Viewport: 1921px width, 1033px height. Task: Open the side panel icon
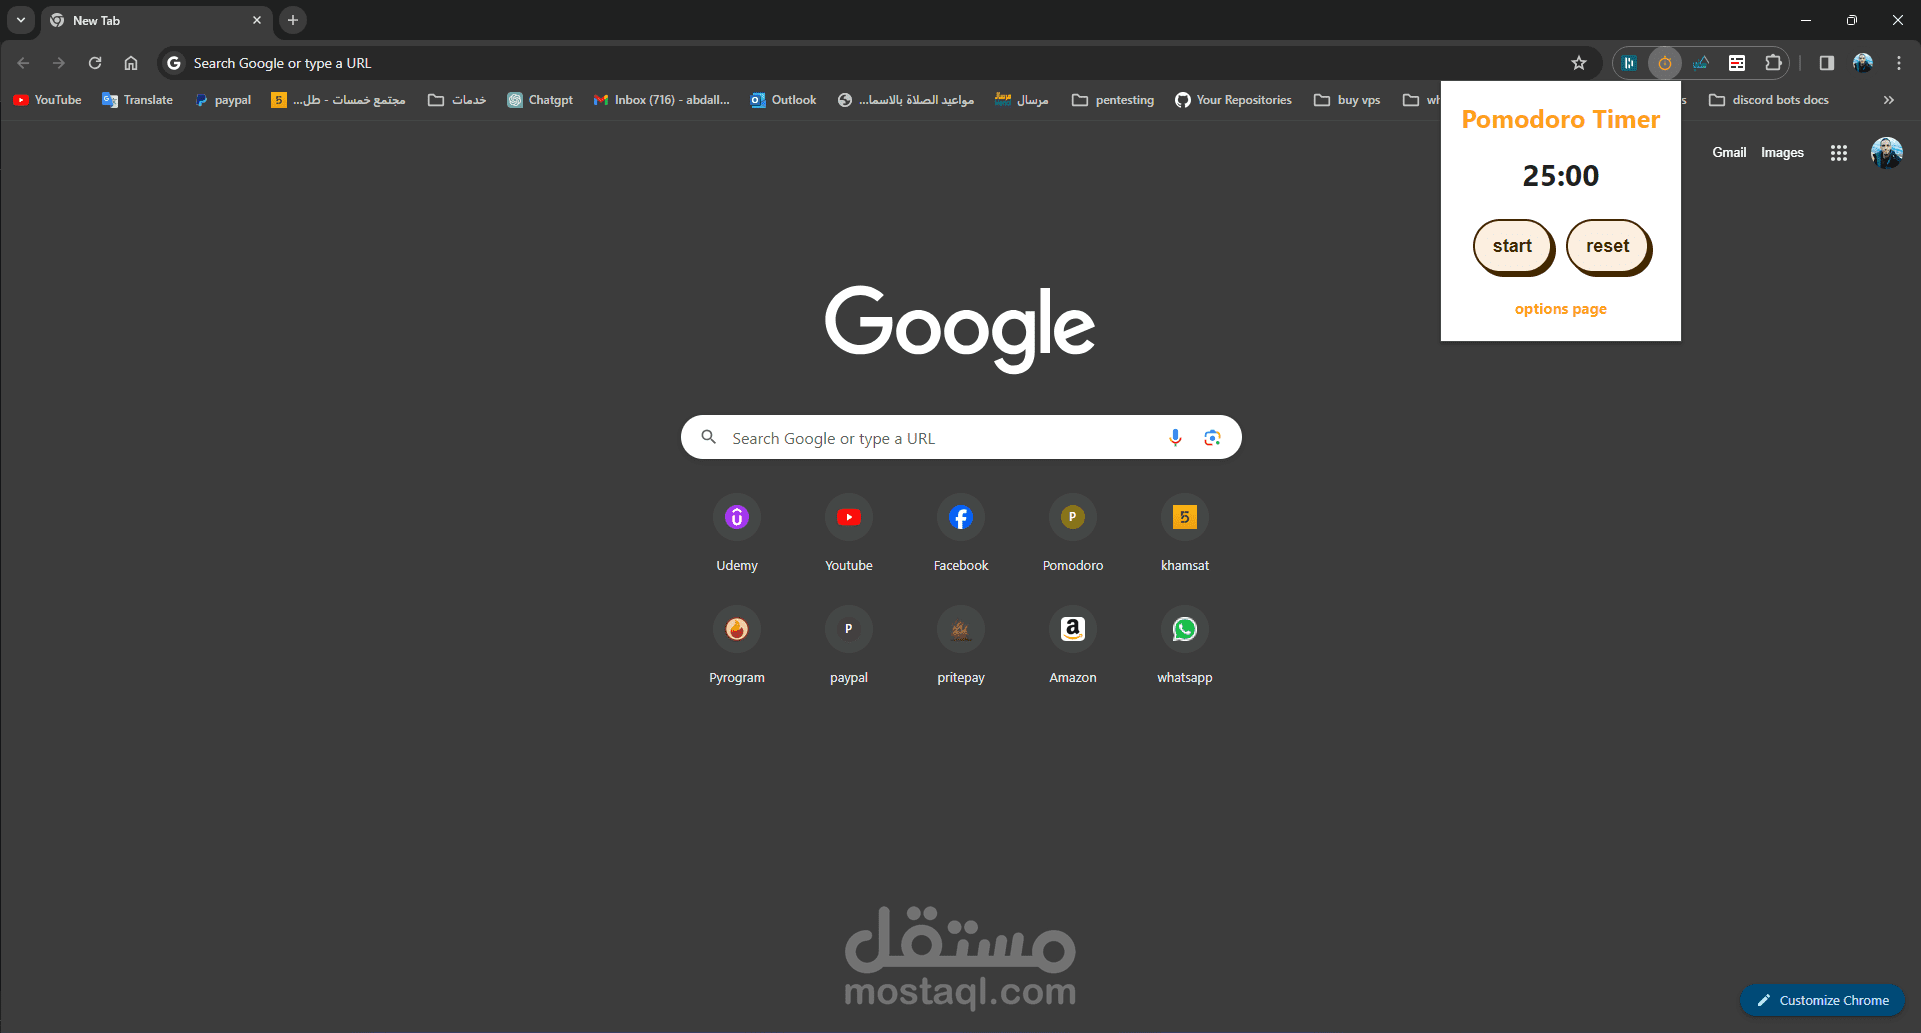pos(1825,62)
